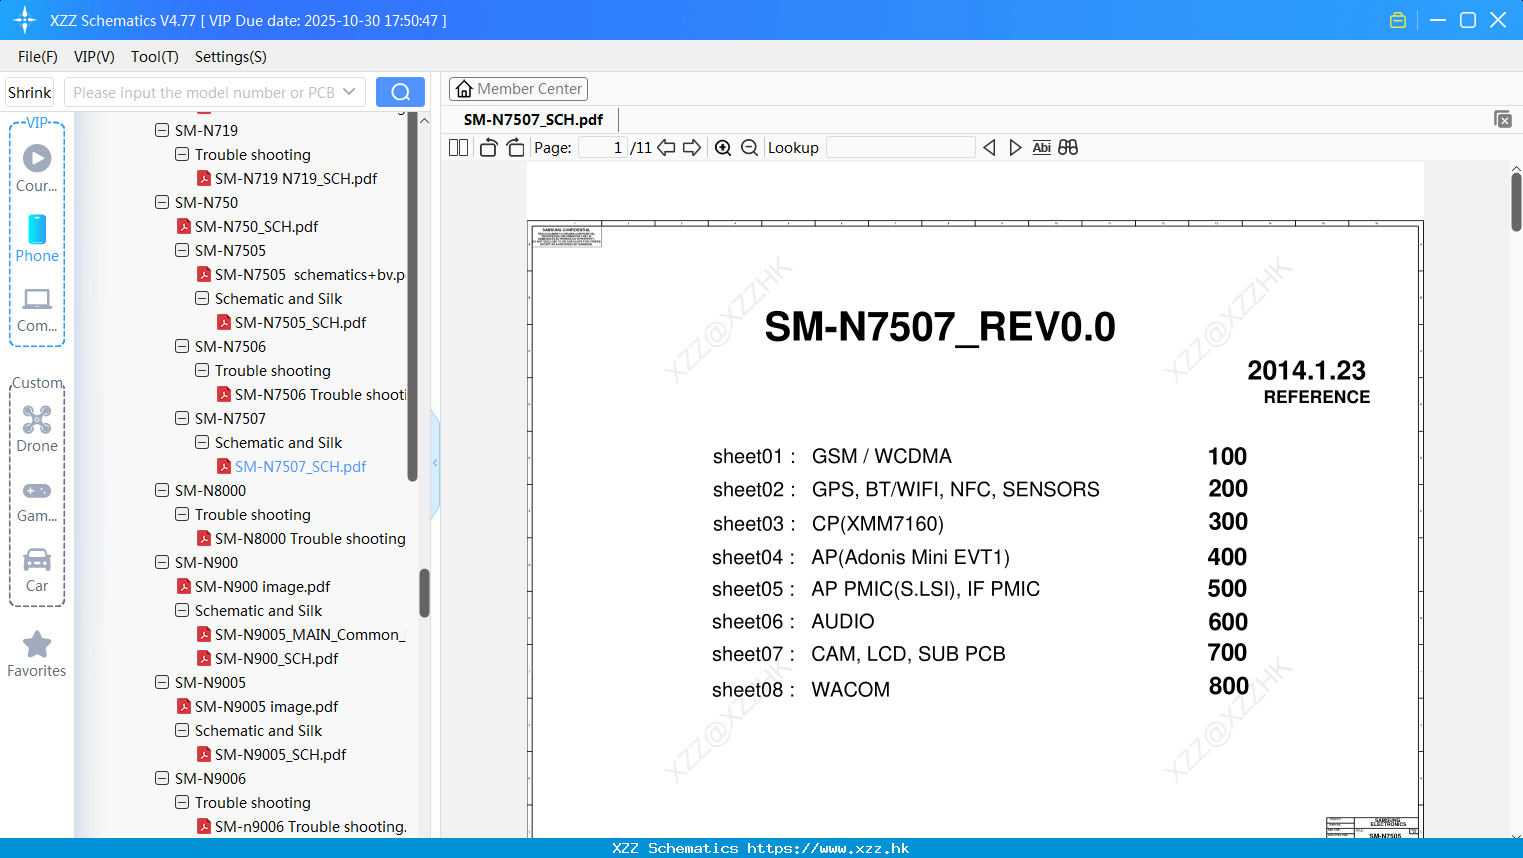Collapse the SM-N7507 tree node
The image size is (1523, 858).
(182, 418)
